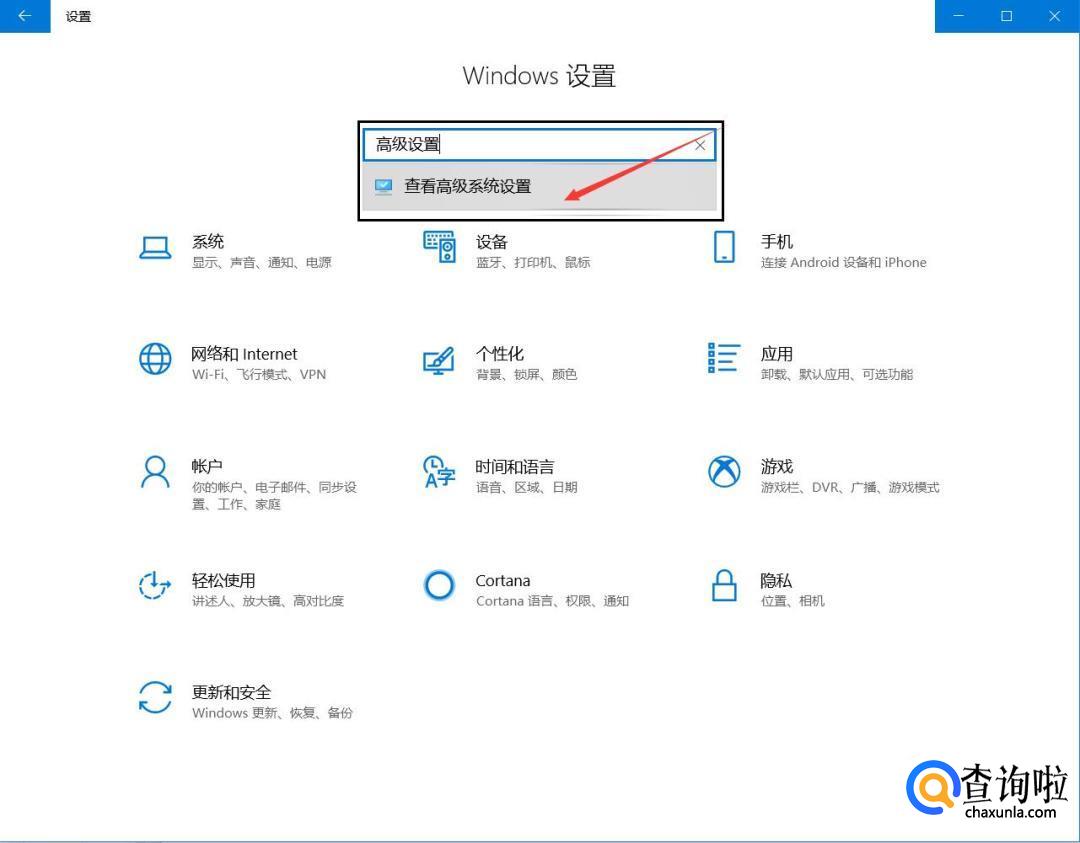Clear the search box with the X
Screen dimensions: 1080x843
tap(700, 145)
